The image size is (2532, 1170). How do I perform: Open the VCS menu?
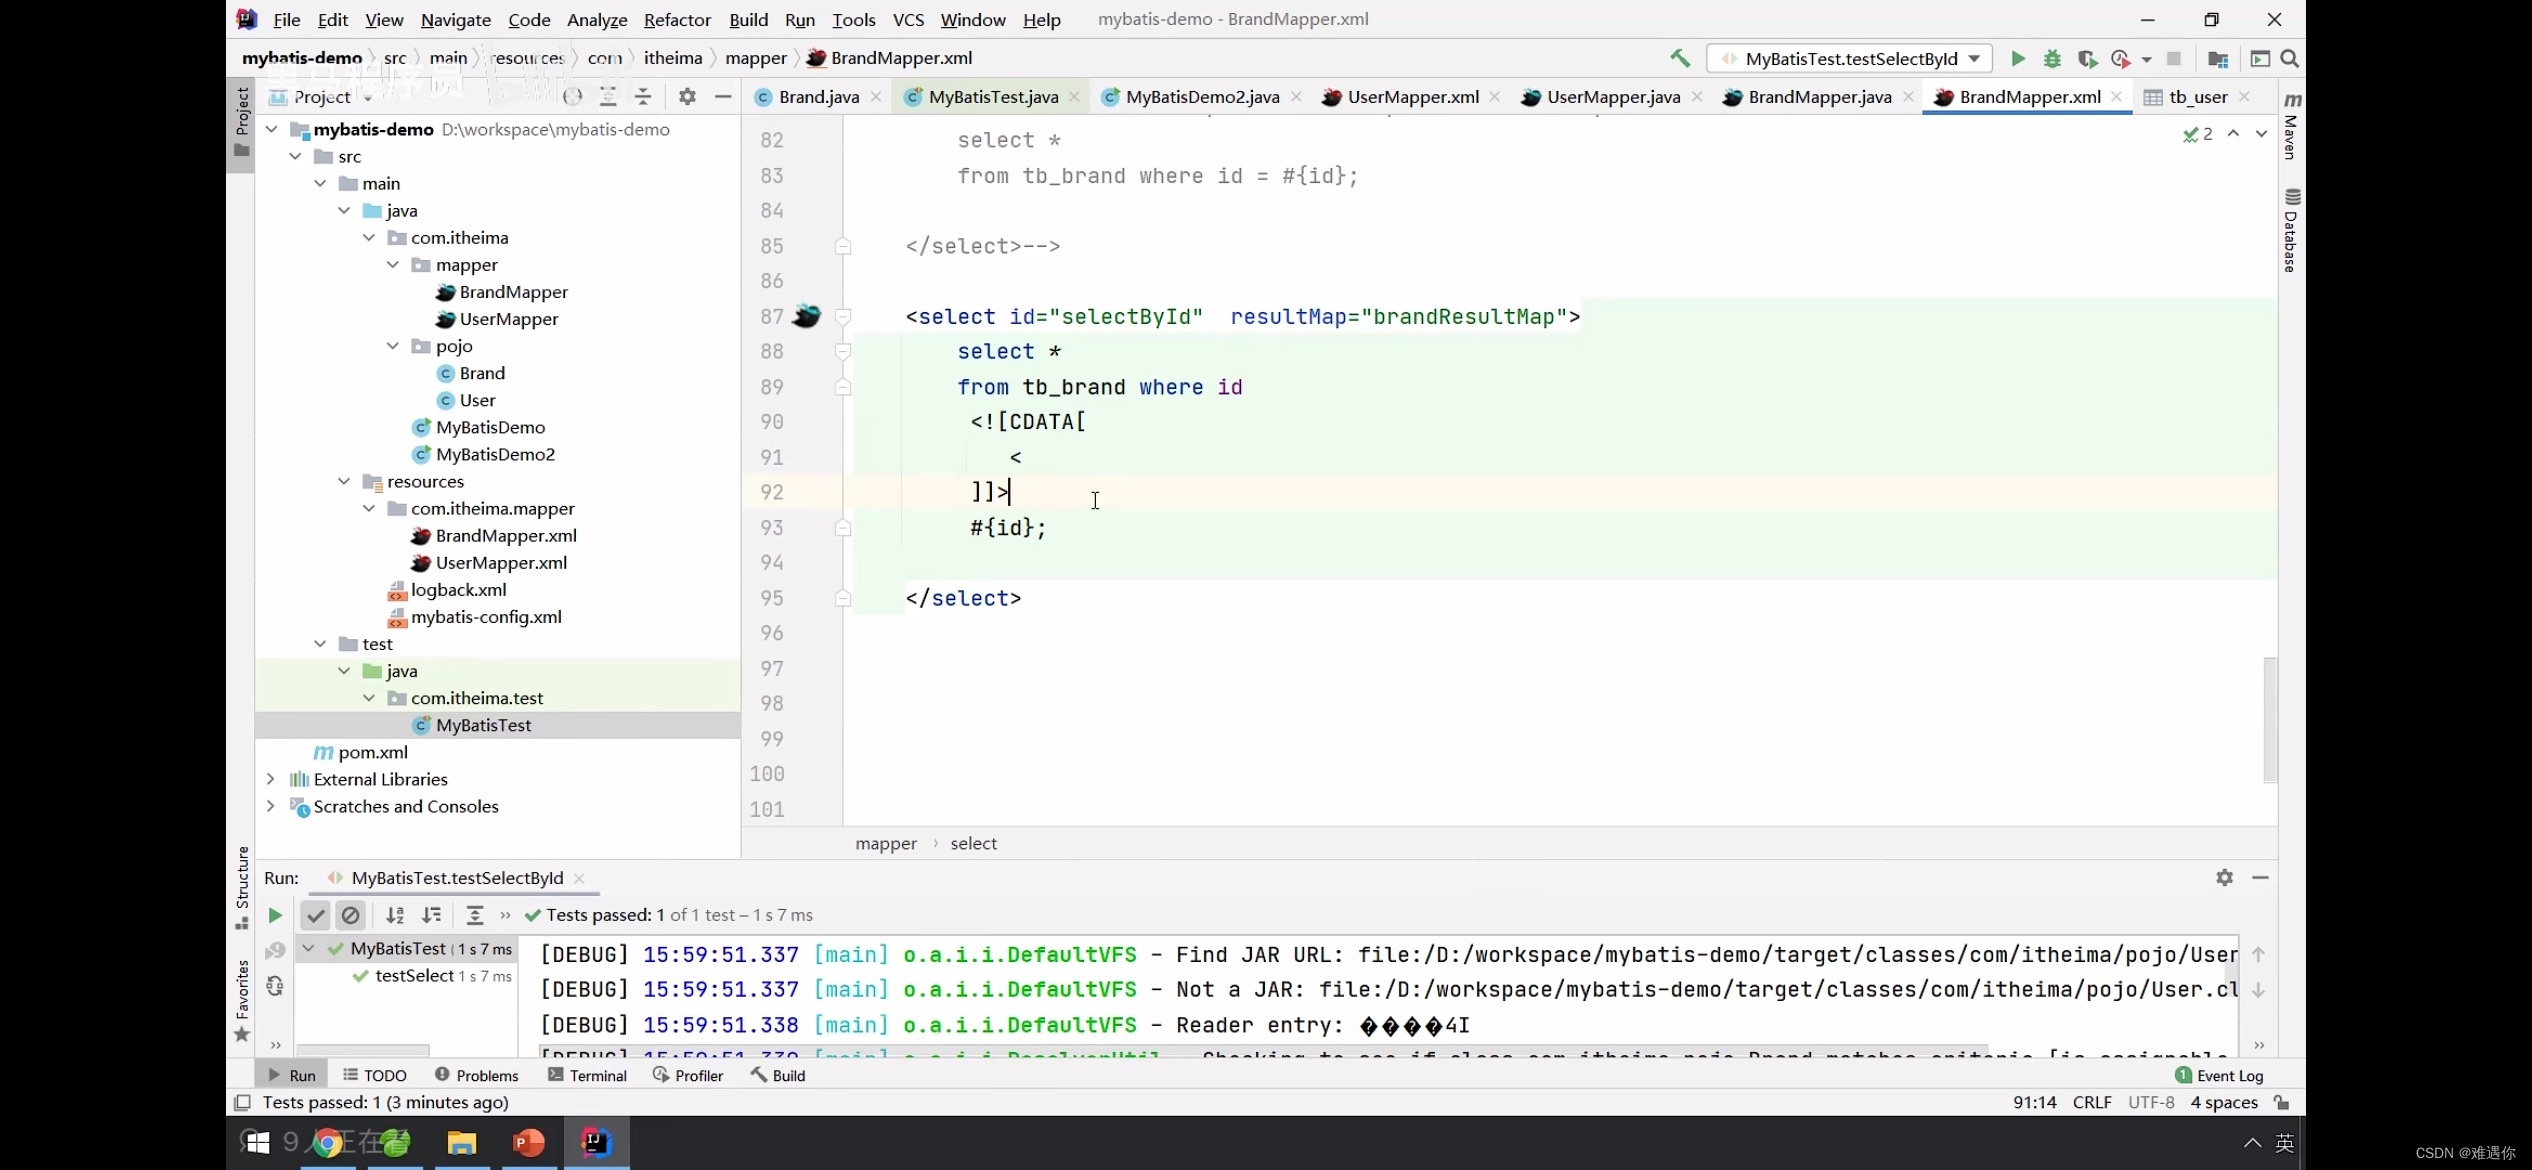(x=907, y=19)
